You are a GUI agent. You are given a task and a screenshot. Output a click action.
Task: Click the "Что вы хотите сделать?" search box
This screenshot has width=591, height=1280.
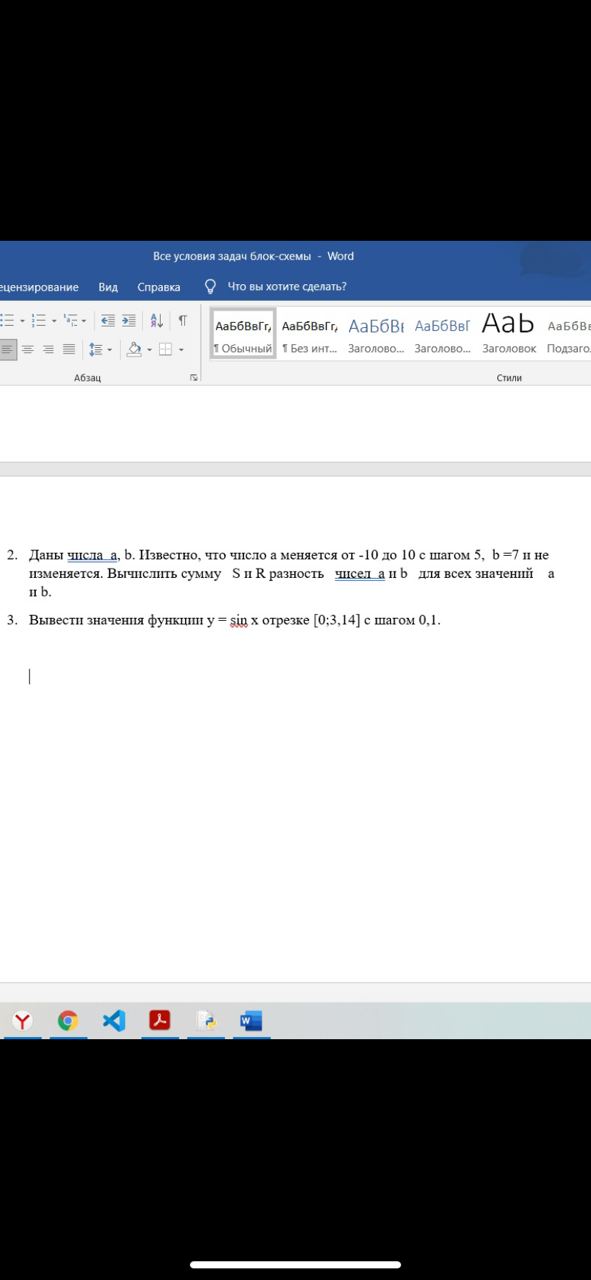point(287,287)
